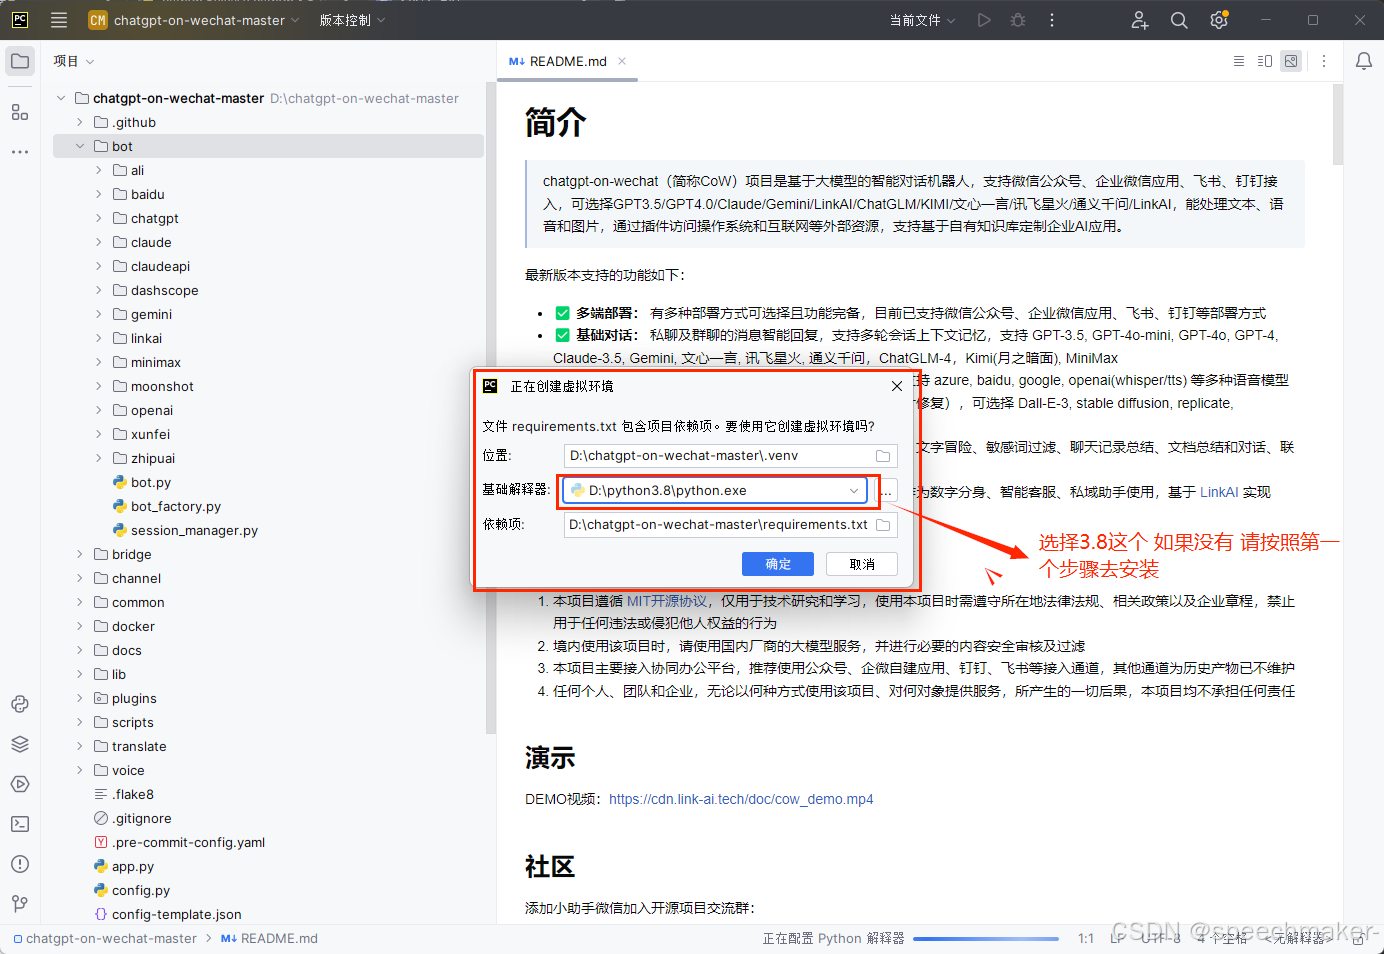Expand the bridge folder

pyautogui.click(x=80, y=554)
